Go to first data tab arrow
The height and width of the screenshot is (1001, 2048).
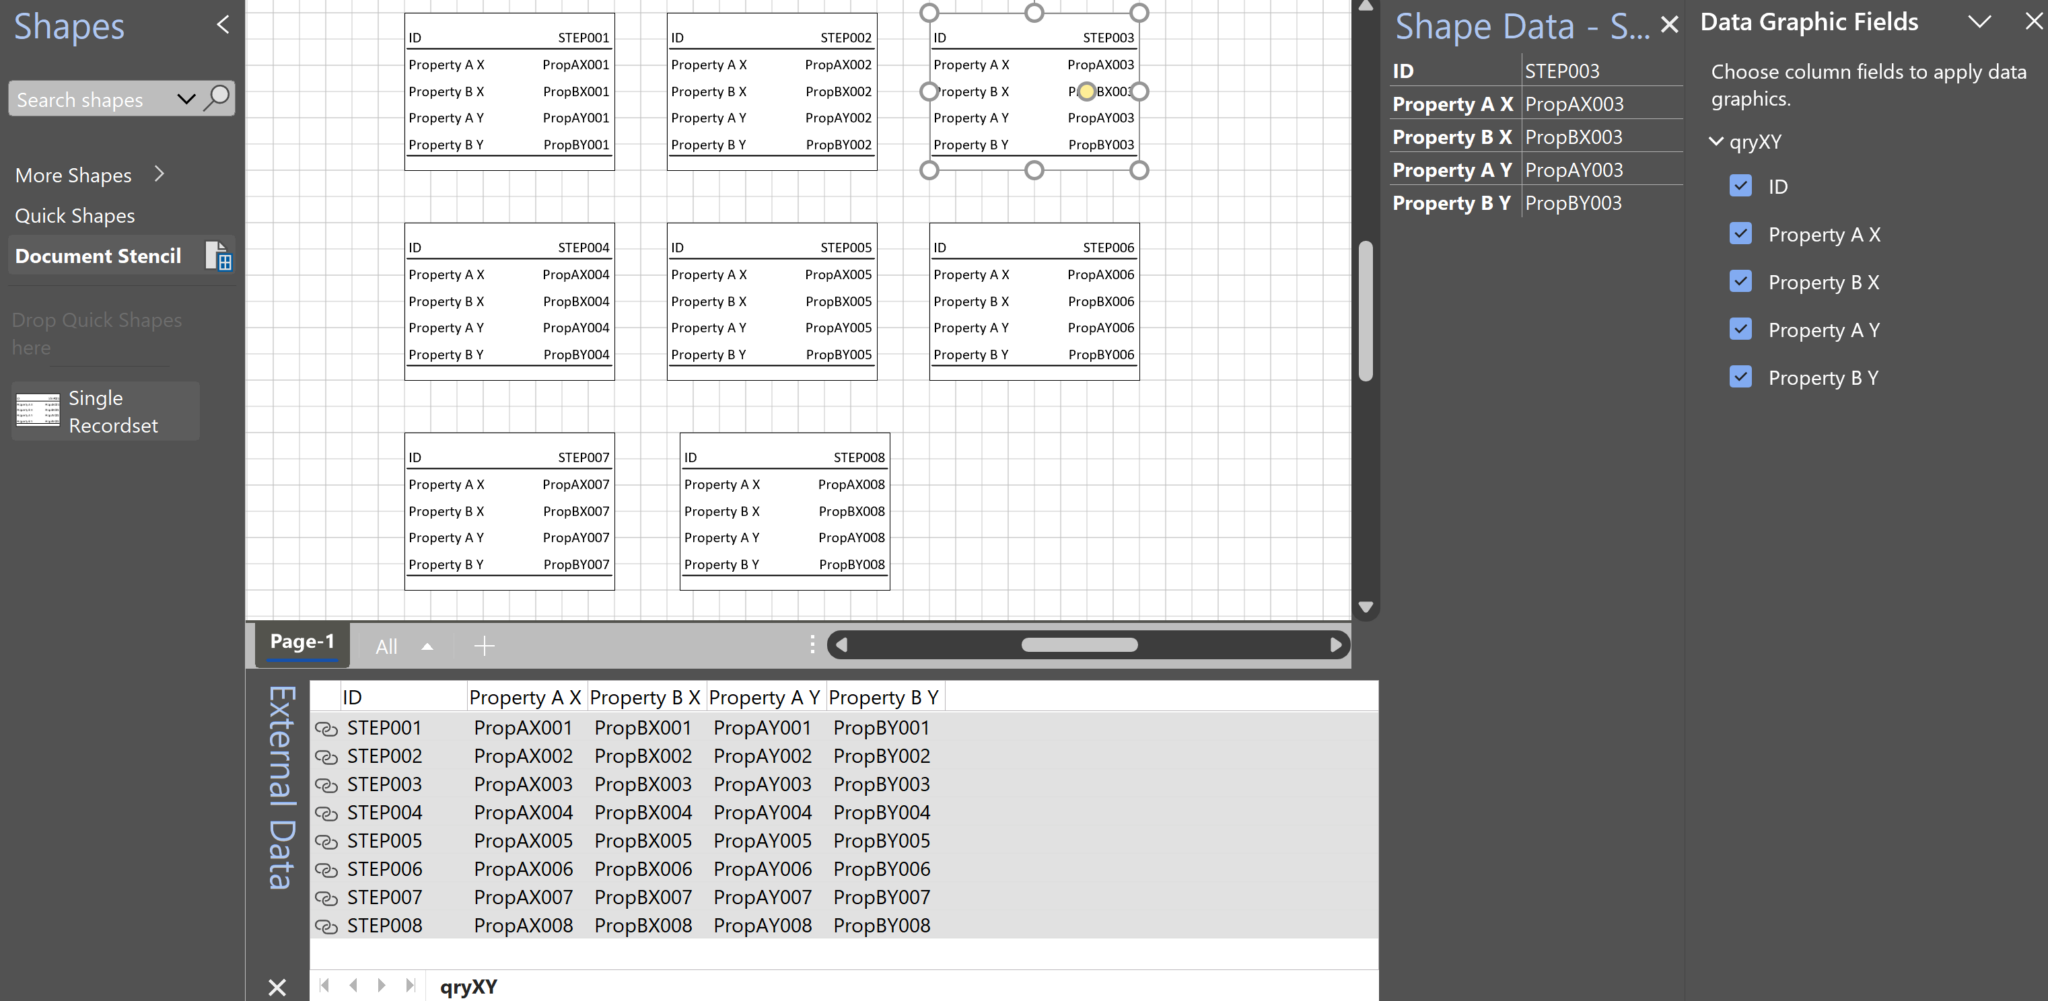325,986
